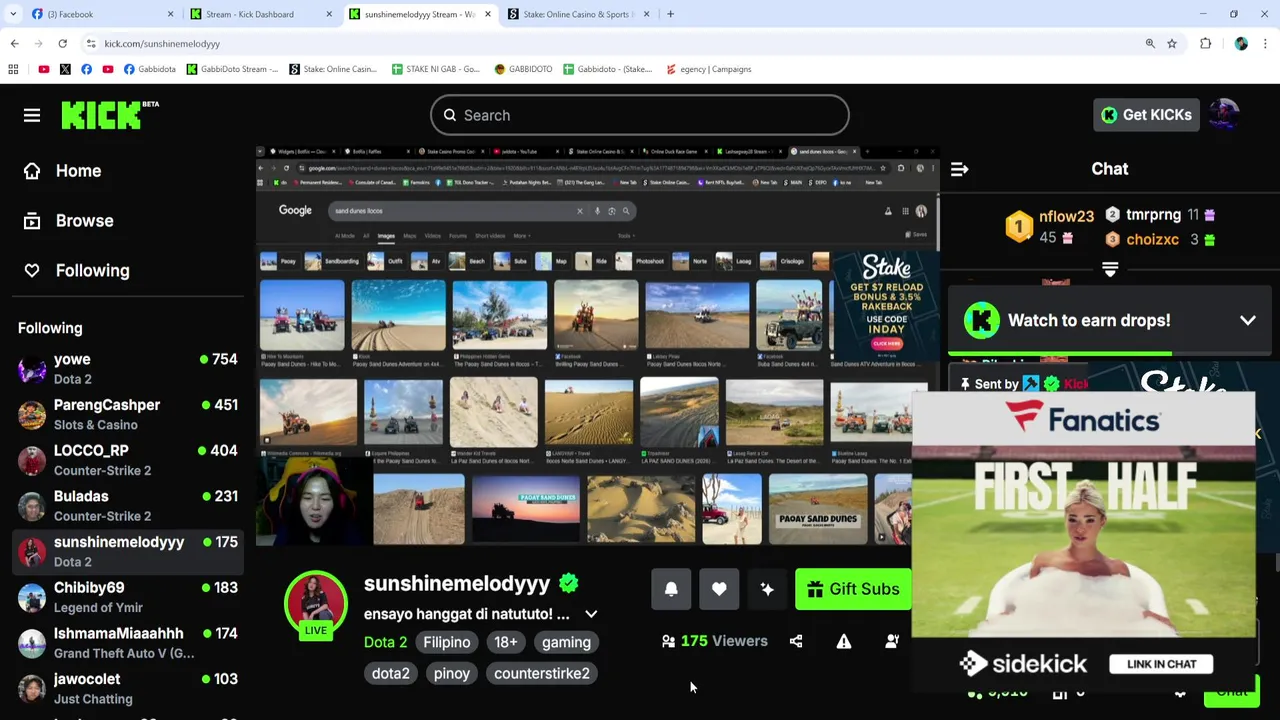Click the Get KICKs button
Screen dimensions: 1280x720
tap(1146, 115)
